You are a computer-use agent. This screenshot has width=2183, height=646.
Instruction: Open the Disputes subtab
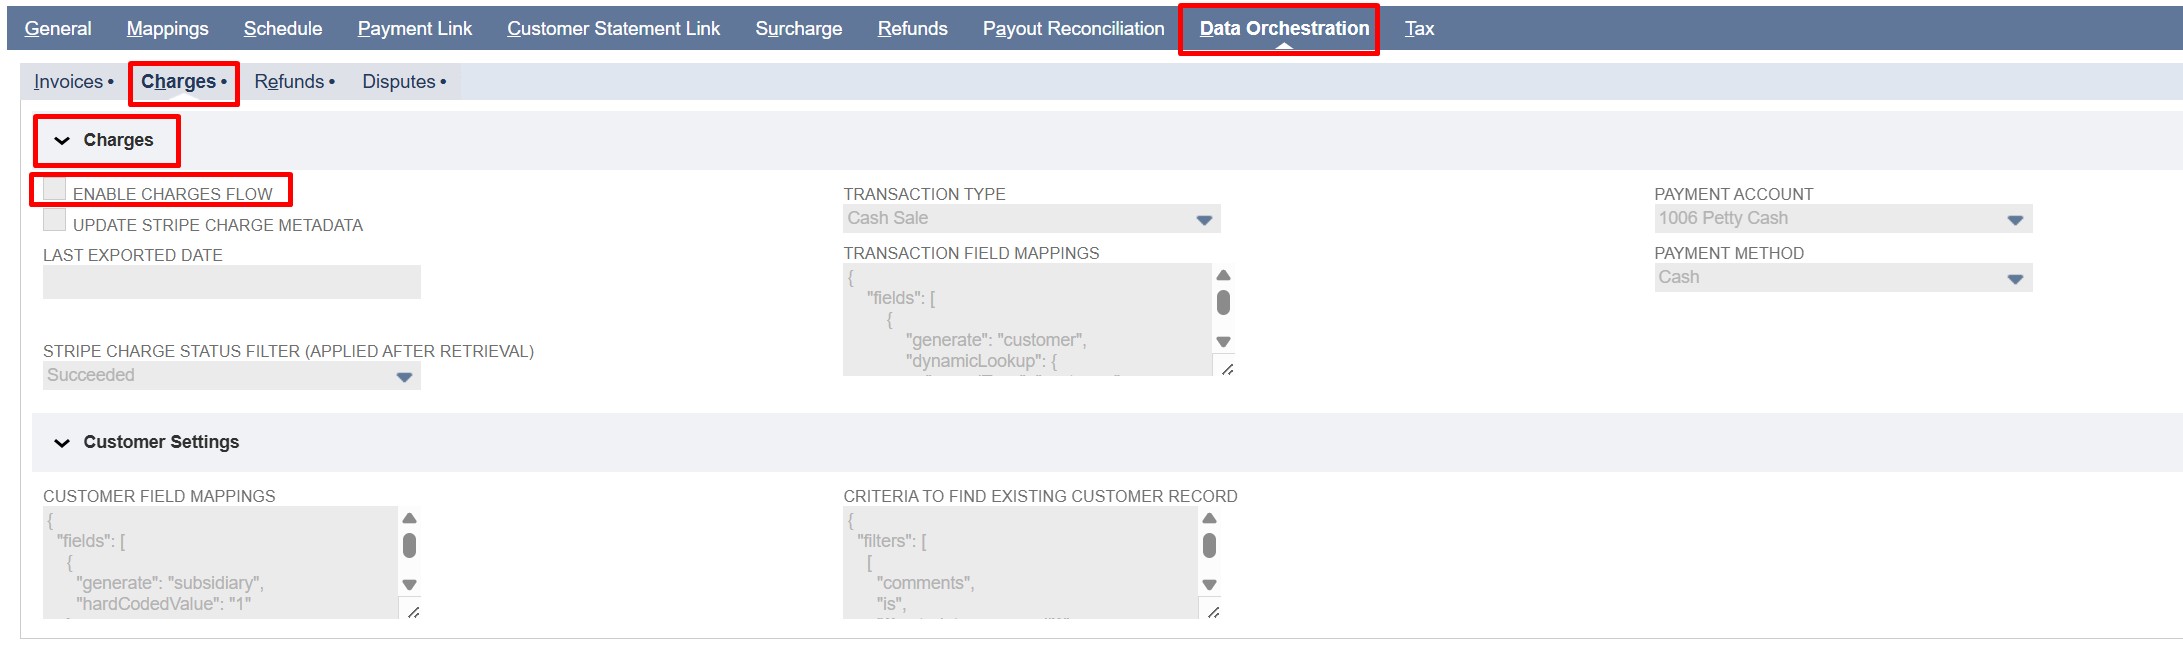click(x=399, y=82)
